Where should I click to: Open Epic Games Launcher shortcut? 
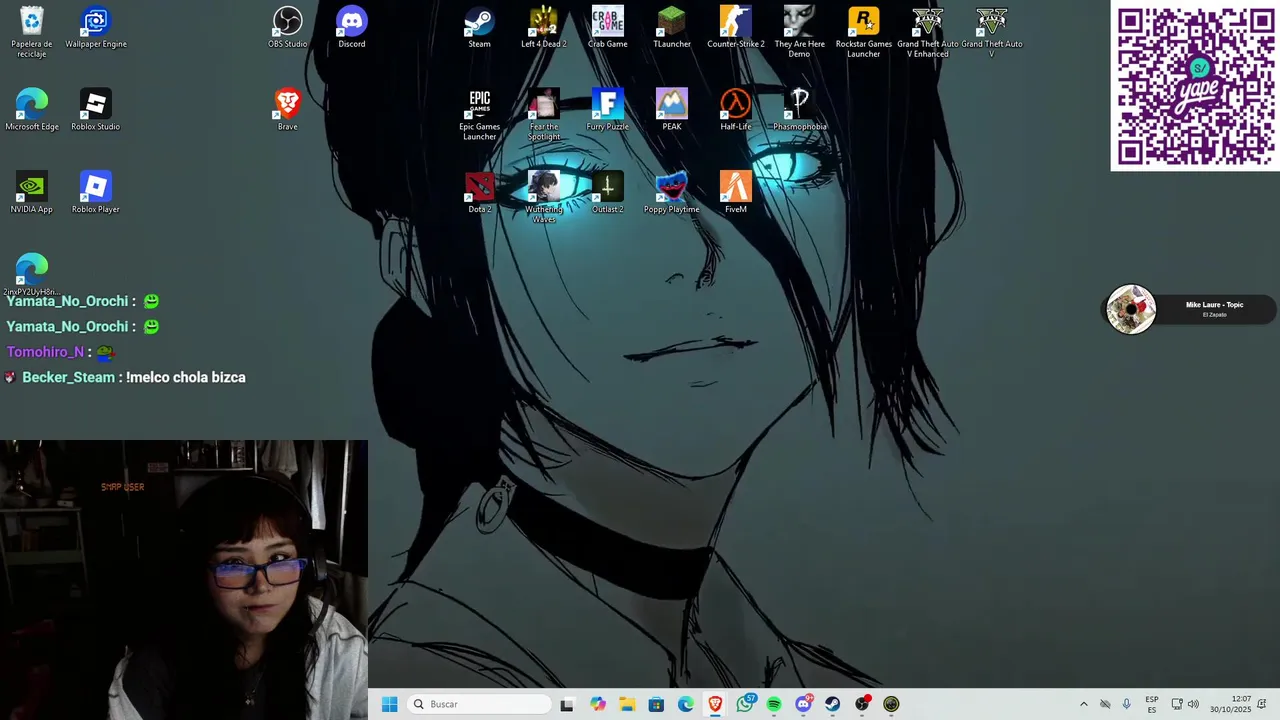tap(480, 114)
